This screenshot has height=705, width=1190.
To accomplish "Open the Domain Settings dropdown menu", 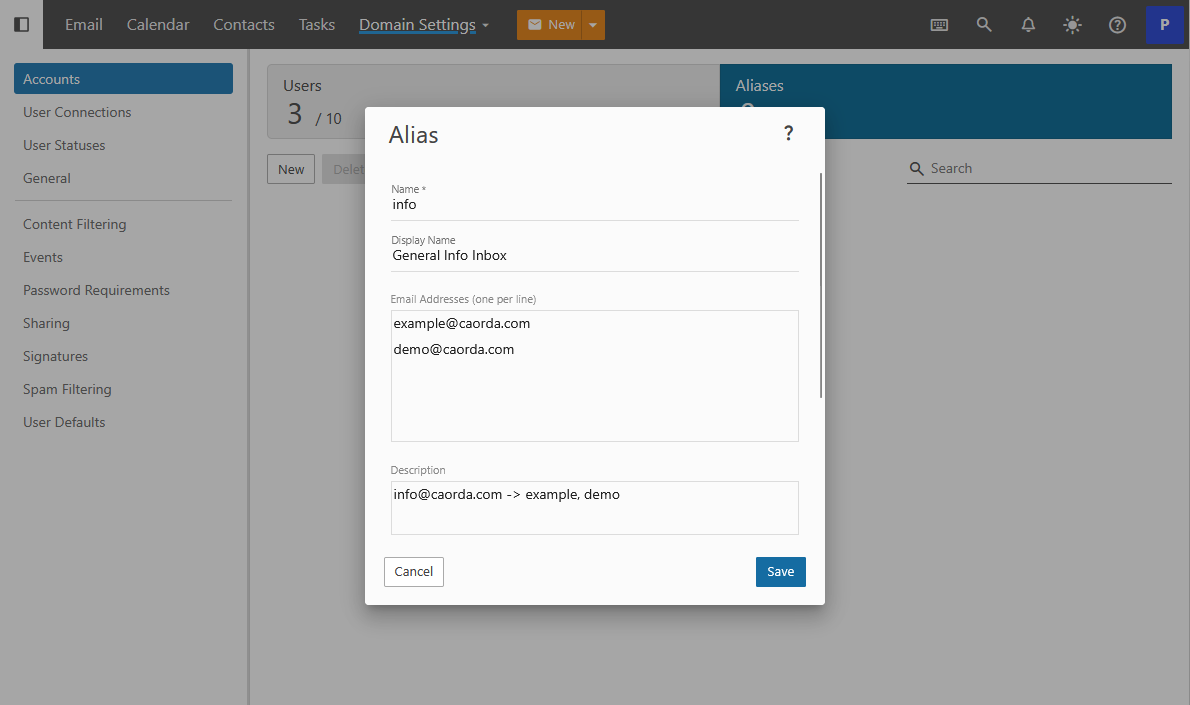I will (424, 25).
